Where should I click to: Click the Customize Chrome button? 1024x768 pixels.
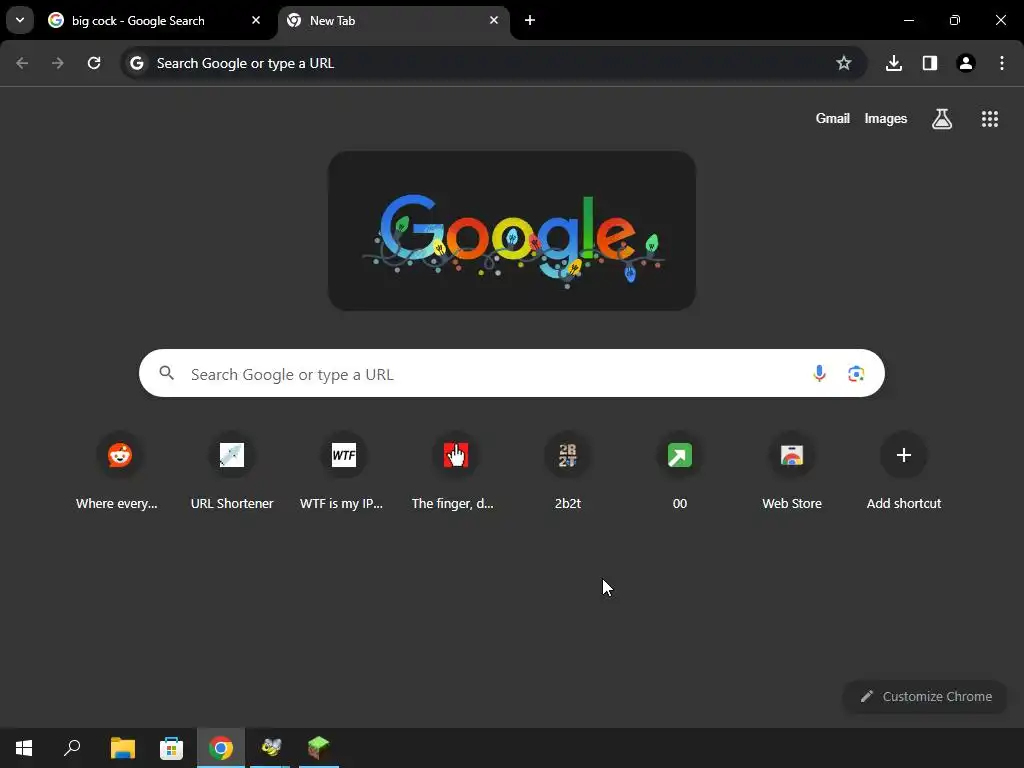coord(925,697)
